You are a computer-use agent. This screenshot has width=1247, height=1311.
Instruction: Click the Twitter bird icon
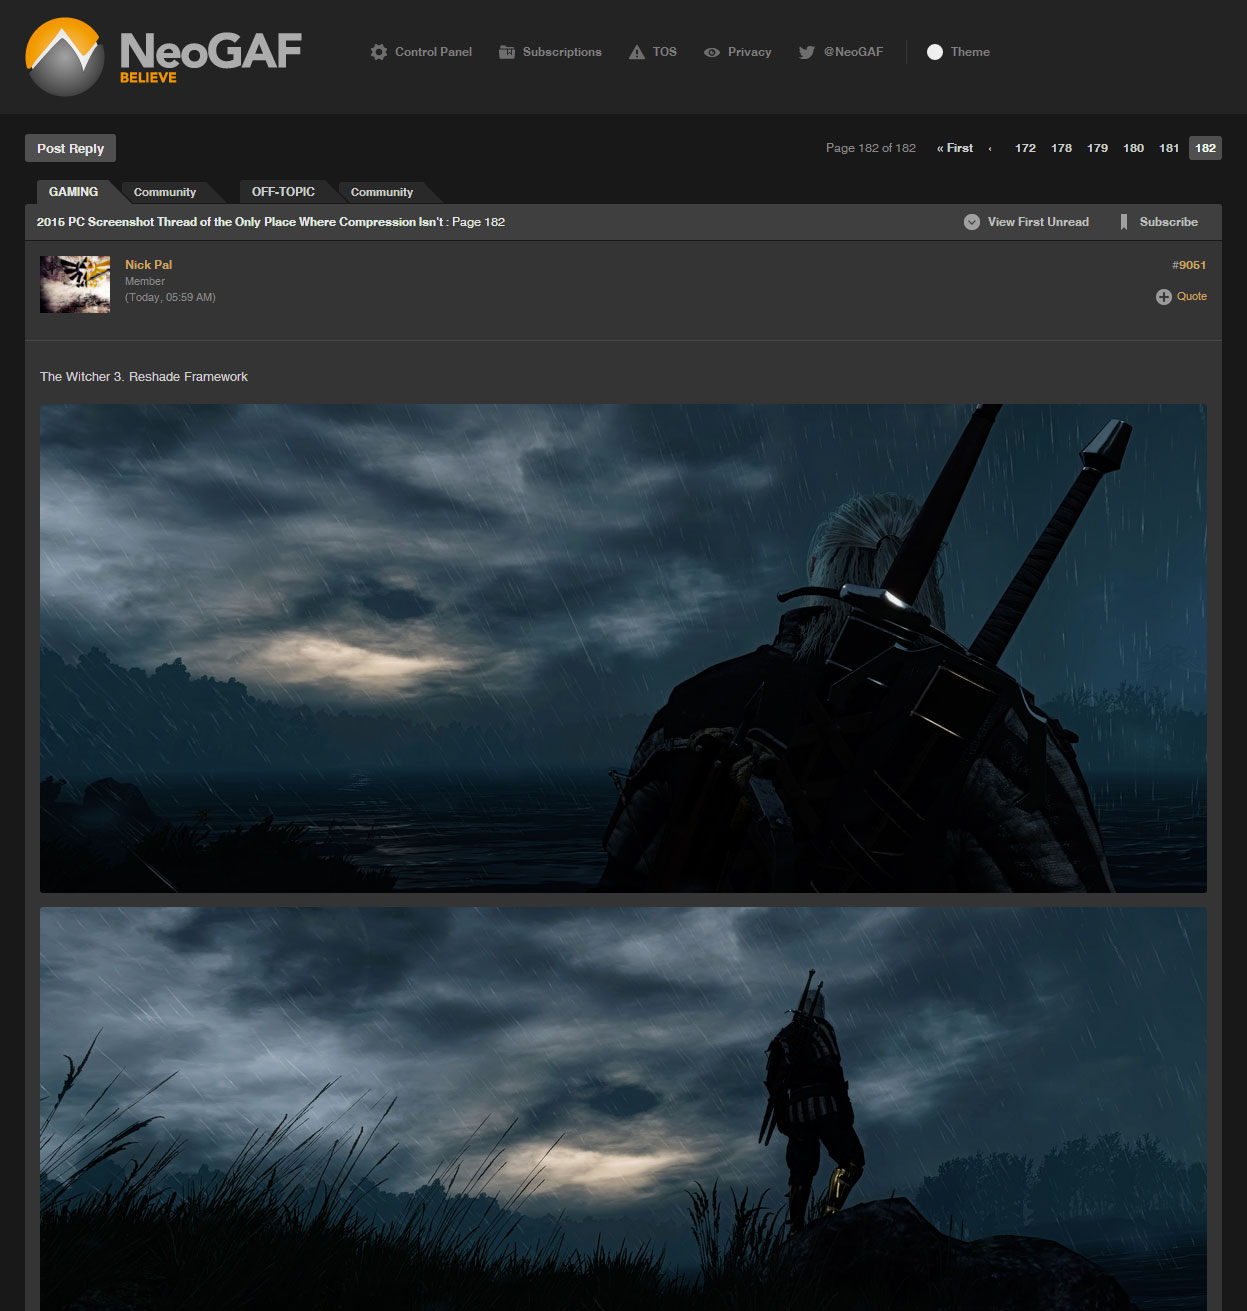tap(807, 52)
